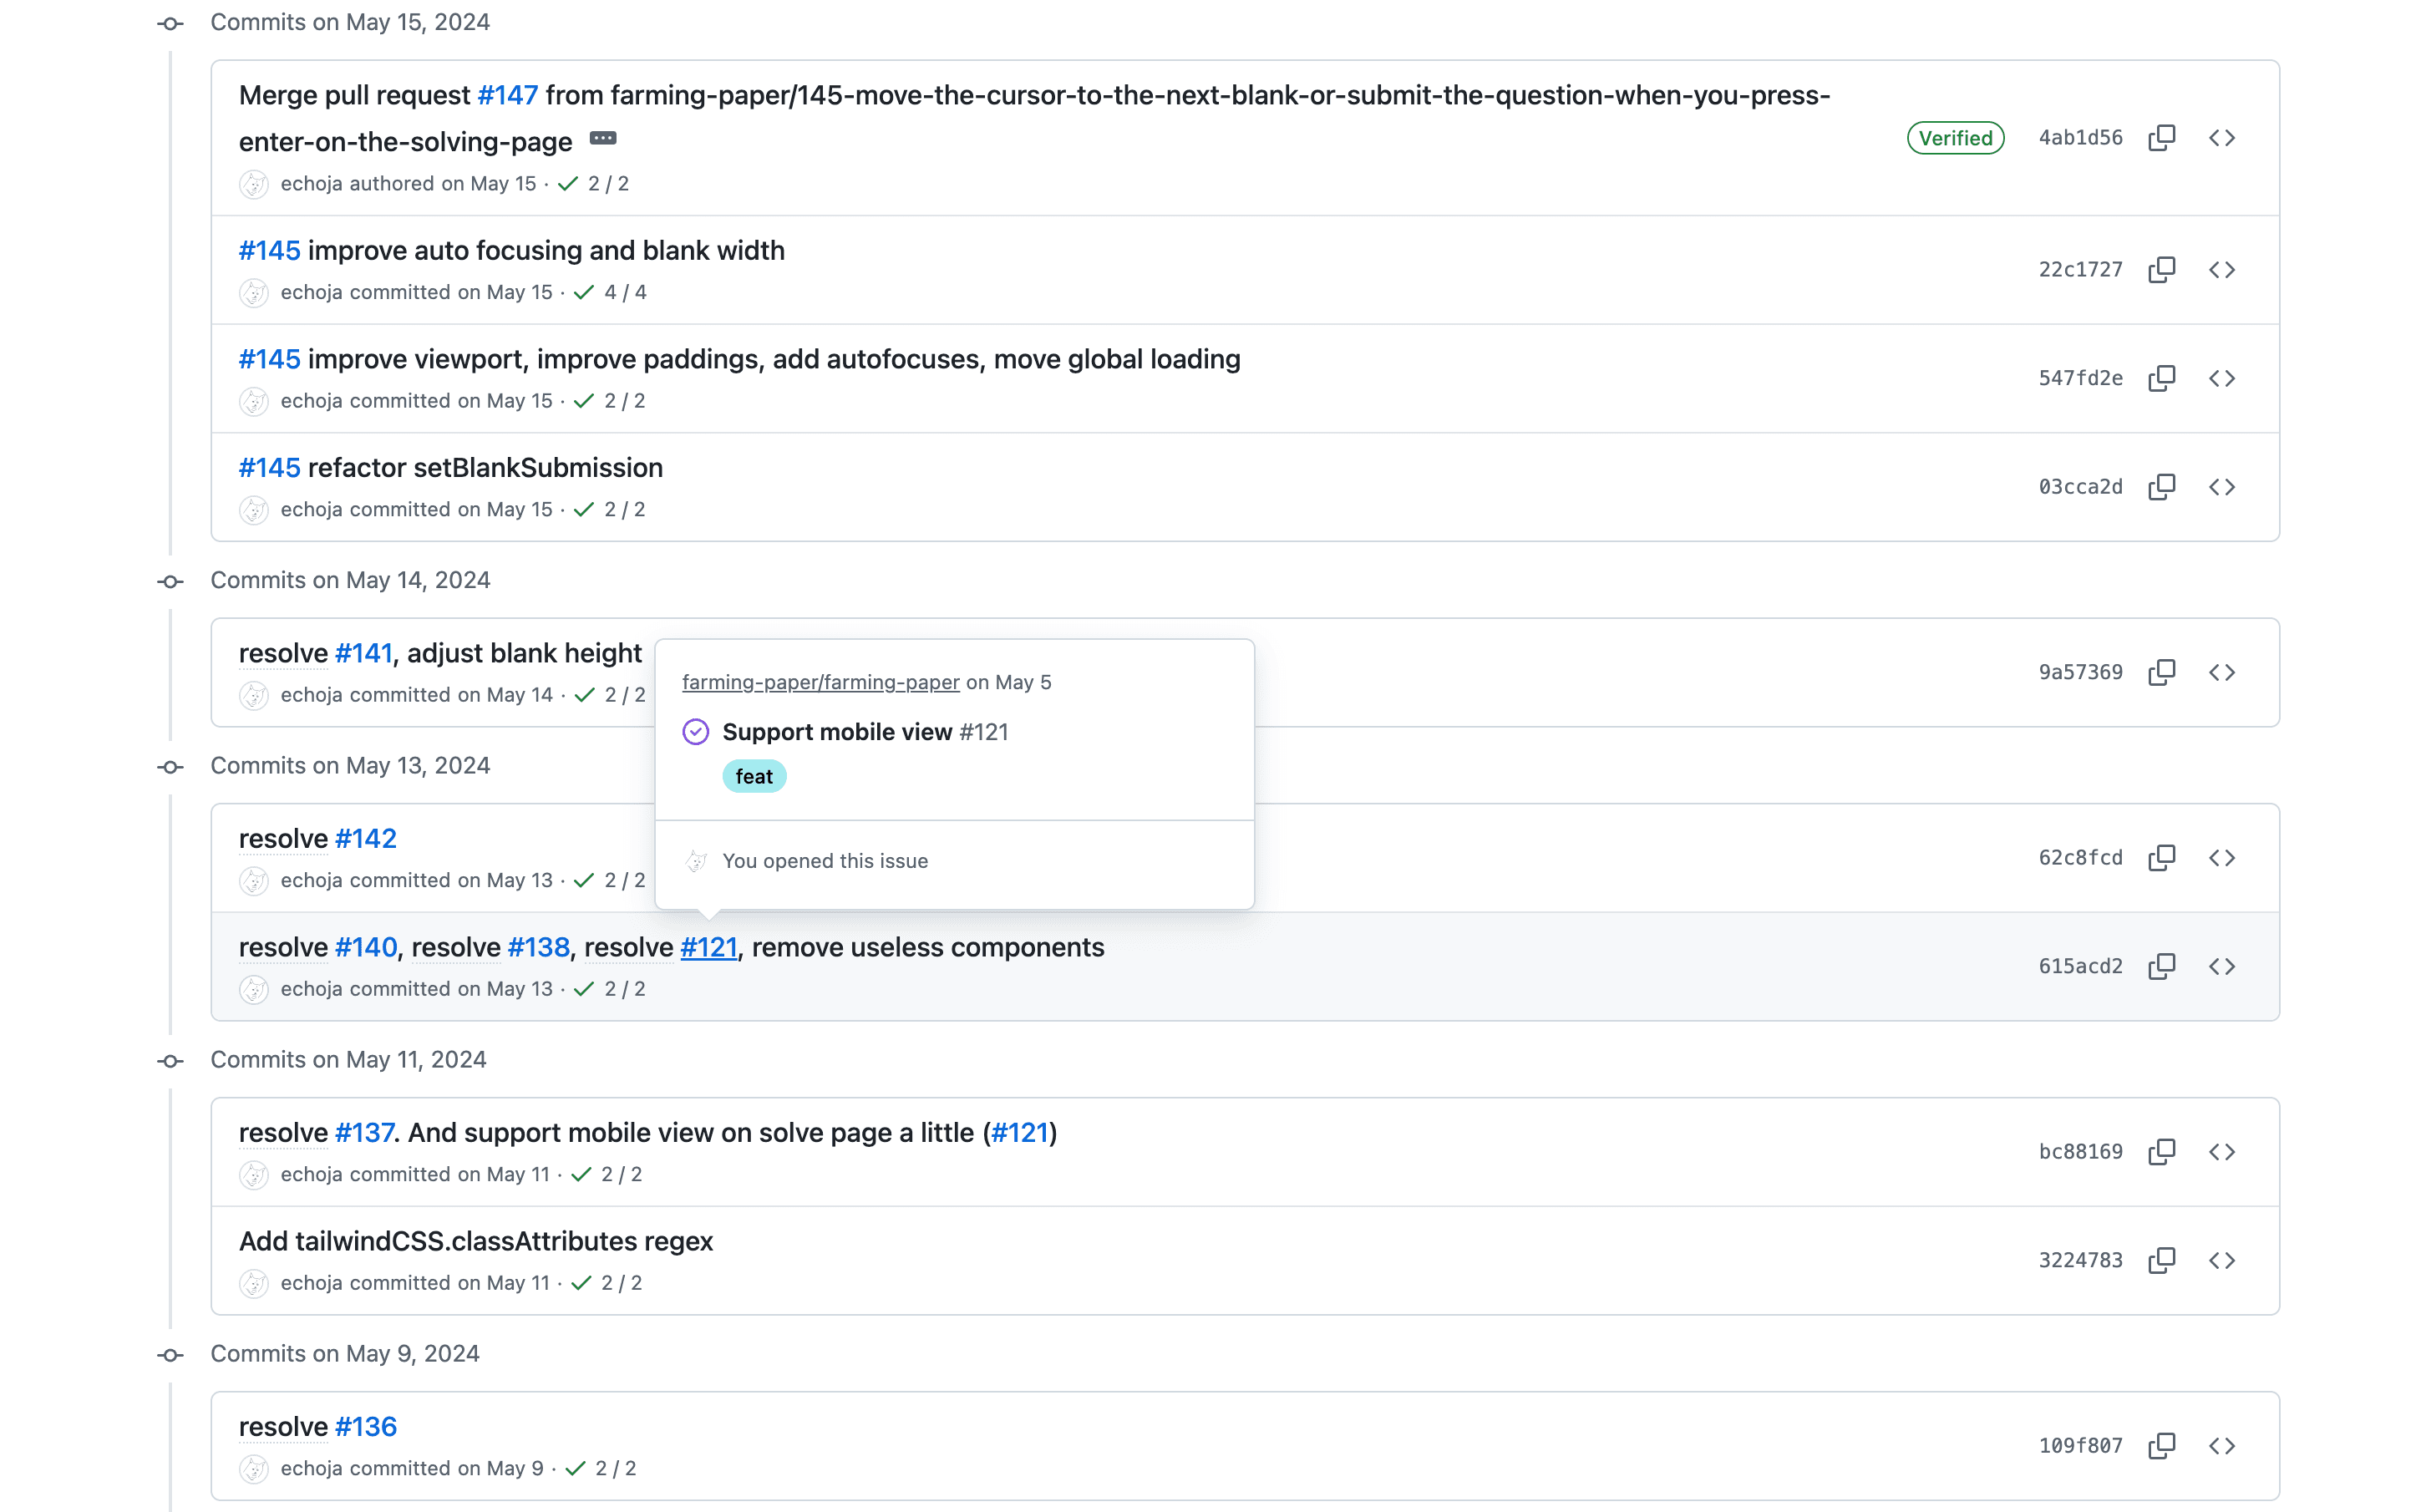Screen dimensions: 2421x1512
Task: Copy the SHA of commit 109f807
Action: click(2161, 1445)
